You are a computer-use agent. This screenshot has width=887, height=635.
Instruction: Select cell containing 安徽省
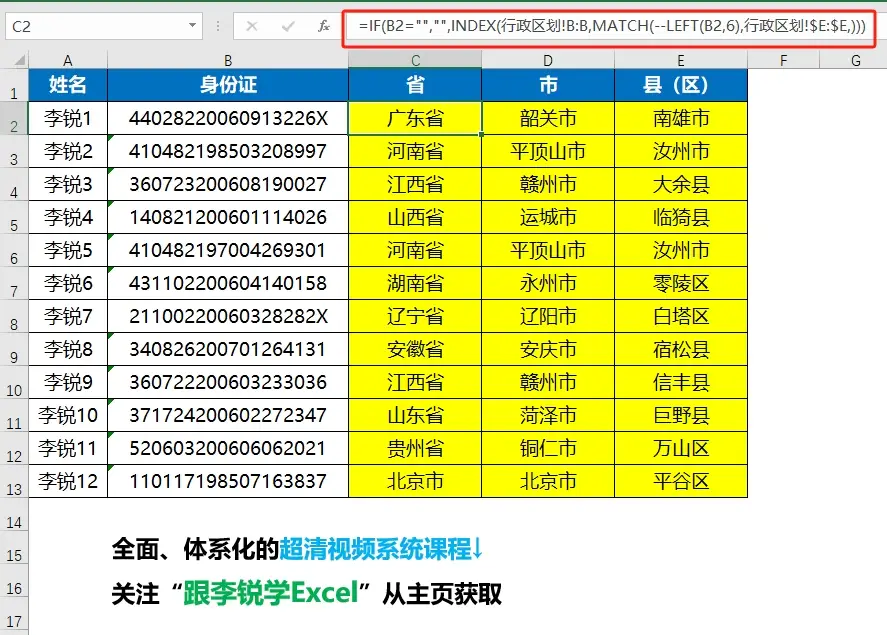point(415,349)
